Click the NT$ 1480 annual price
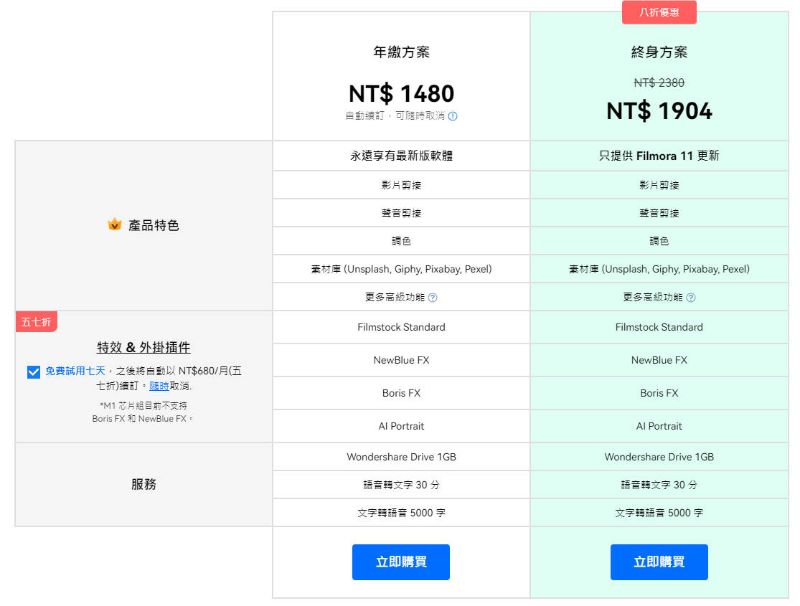The width and height of the screenshot is (800, 606). pyautogui.click(x=402, y=94)
